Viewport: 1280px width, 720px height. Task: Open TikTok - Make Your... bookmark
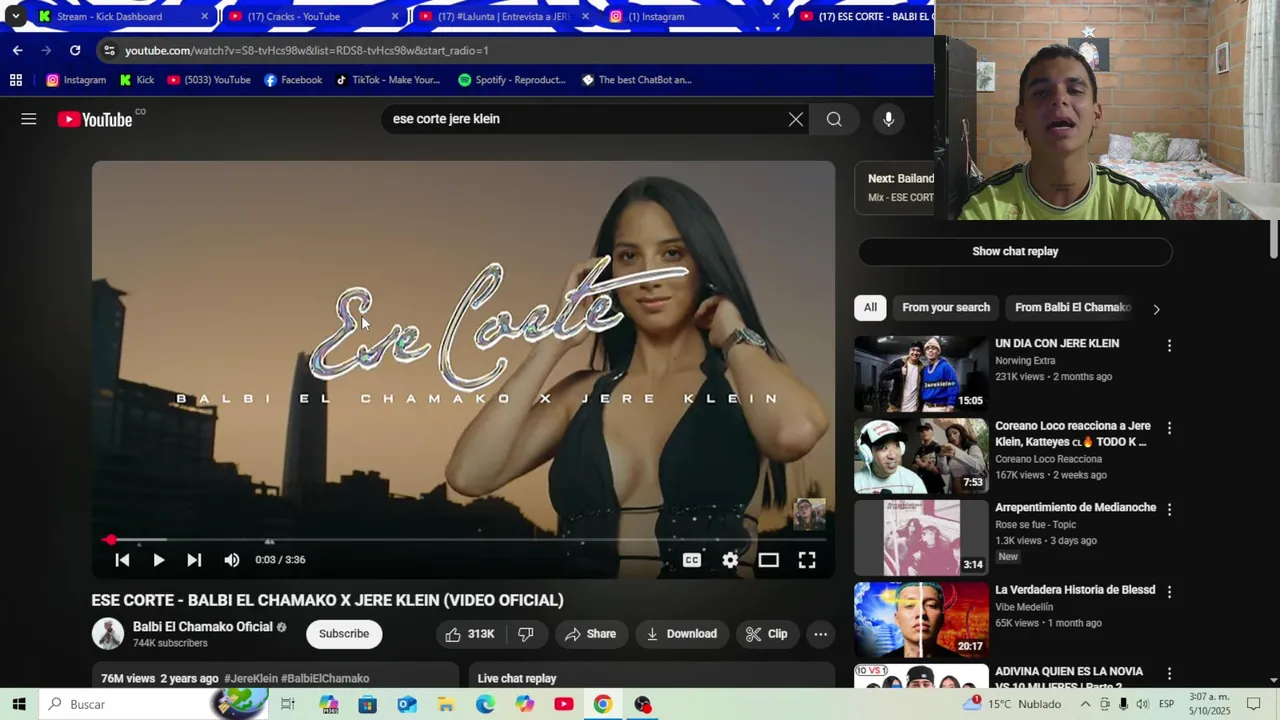[388, 80]
